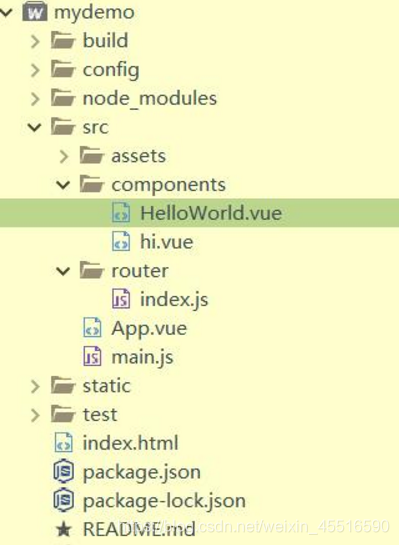Click the test folder icon
Screen dimensions: 399x545
pyautogui.click(x=63, y=414)
